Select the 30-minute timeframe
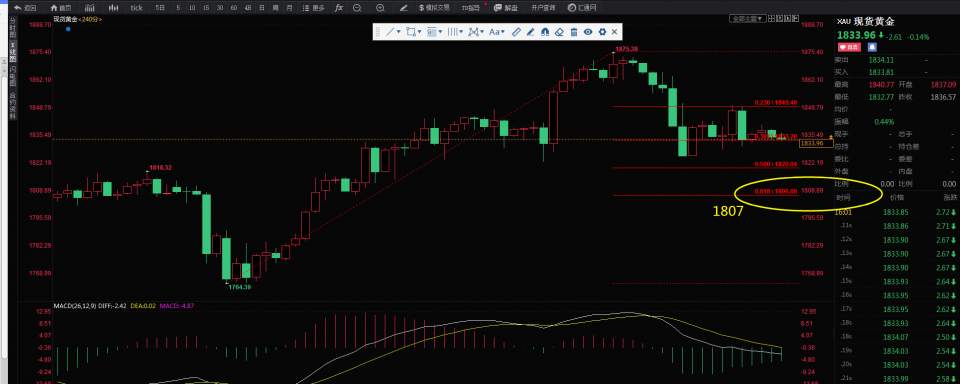 220,8
